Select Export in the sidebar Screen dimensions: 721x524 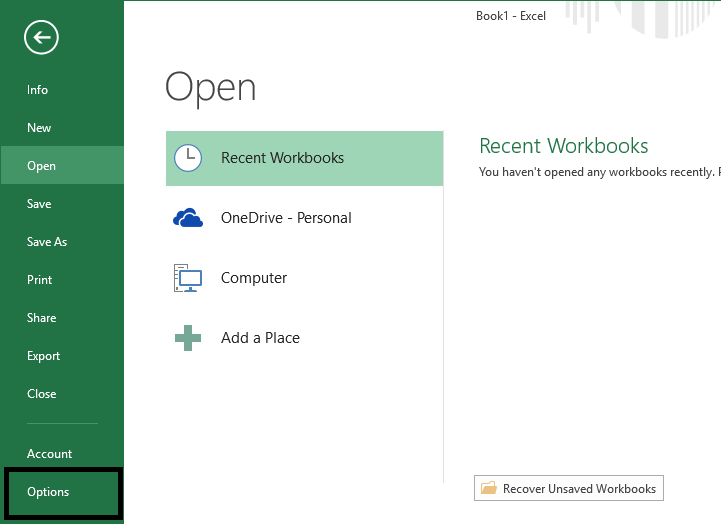pos(43,356)
